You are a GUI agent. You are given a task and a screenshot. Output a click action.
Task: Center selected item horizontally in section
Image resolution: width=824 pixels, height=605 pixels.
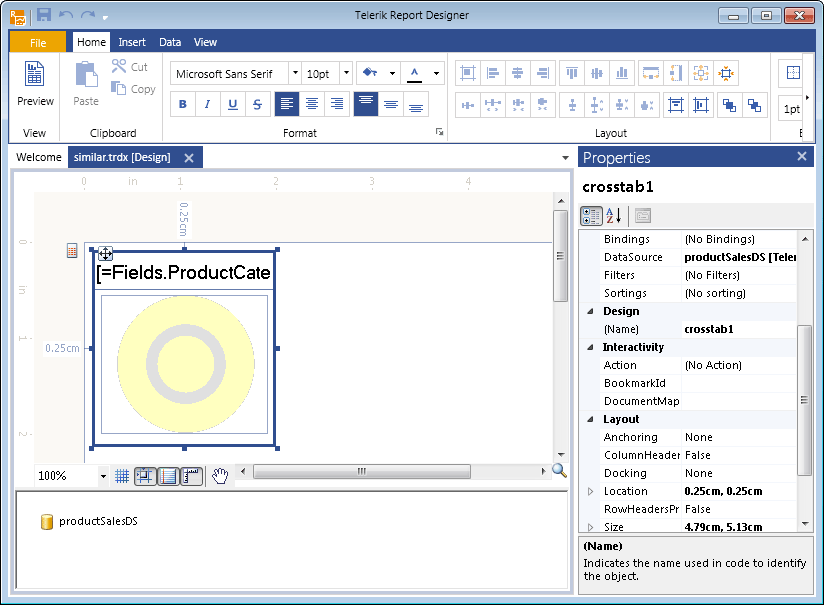coord(676,105)
